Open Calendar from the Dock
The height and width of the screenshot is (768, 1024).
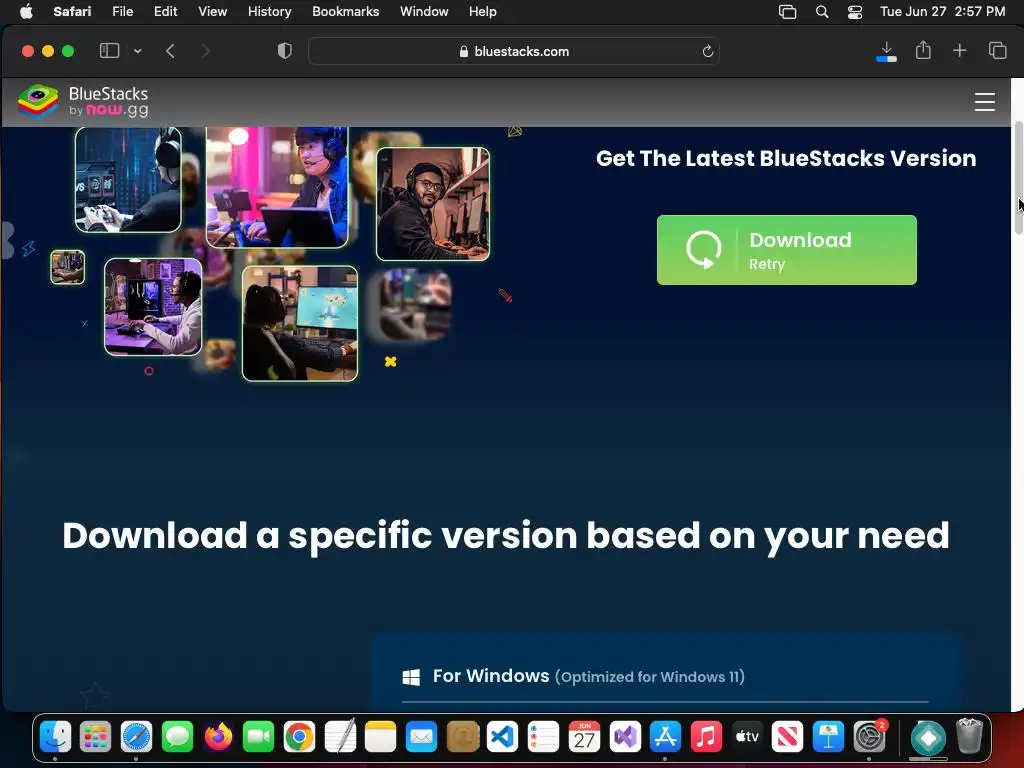pyautogui.click(x=584, y=737)
